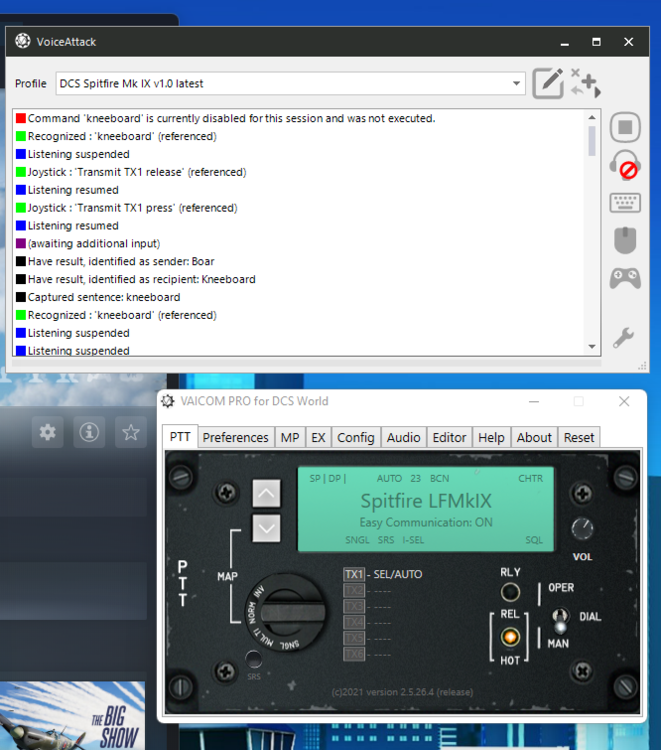Select the TX2 channel box
The width and height of the screenshot is (661, 750).
click(x=354, y=591)
